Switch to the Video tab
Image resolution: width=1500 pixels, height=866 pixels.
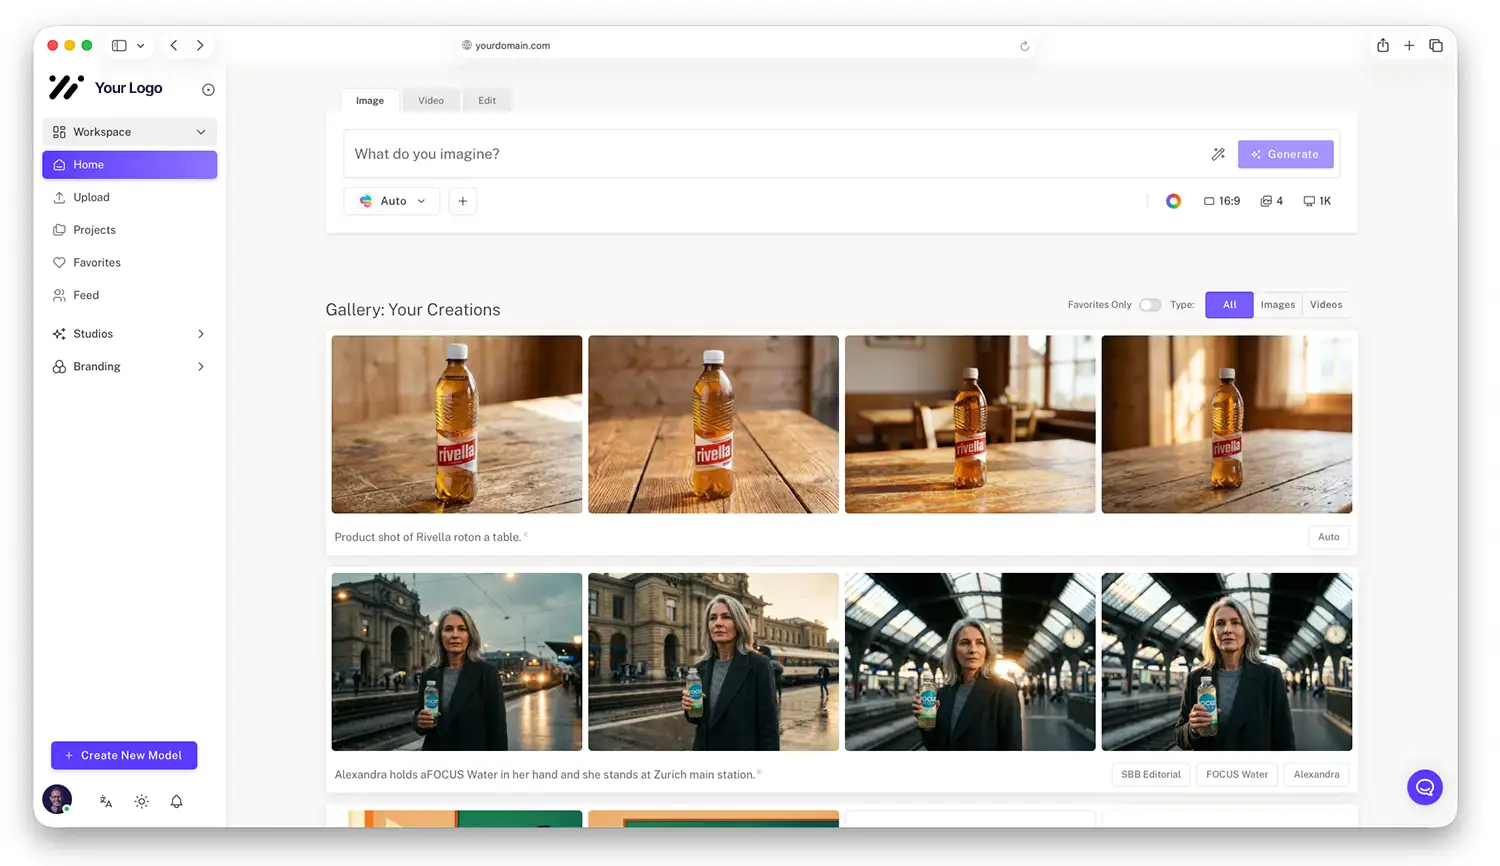click(x=431, y=101)
